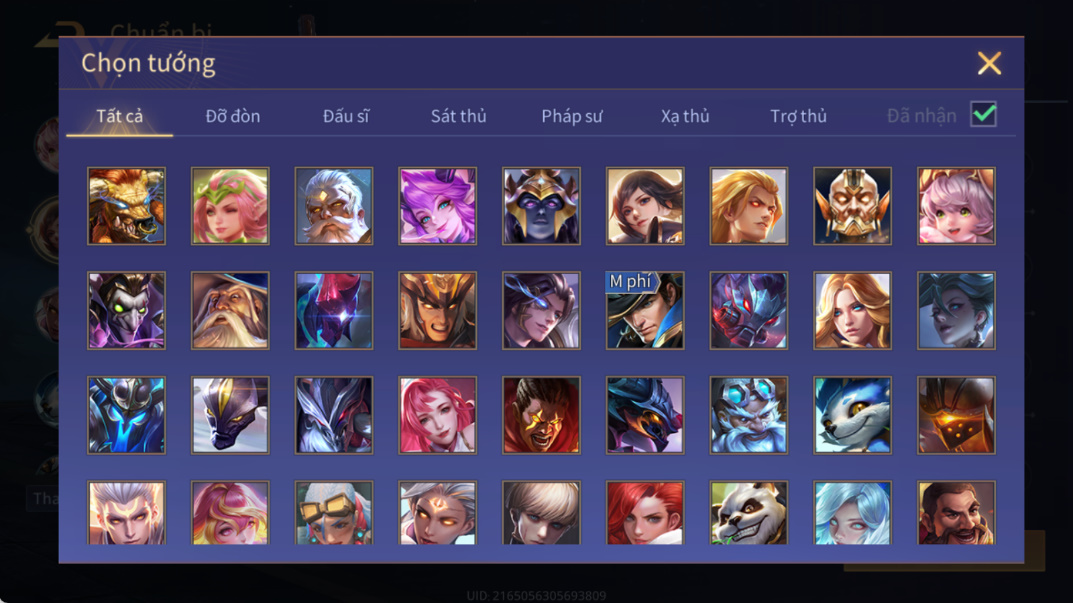Select the blue fox hero portrait

tap(853, 415)
